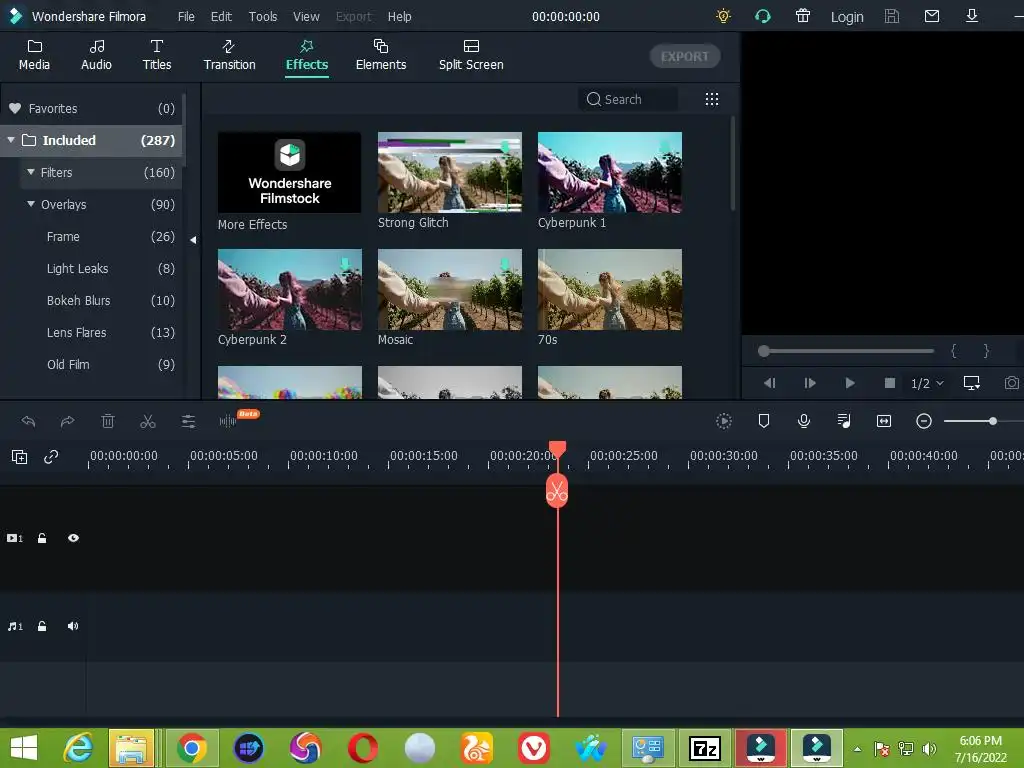Open the Media tab
Viewport: 1024px width, 768px height.
[34, 55]
